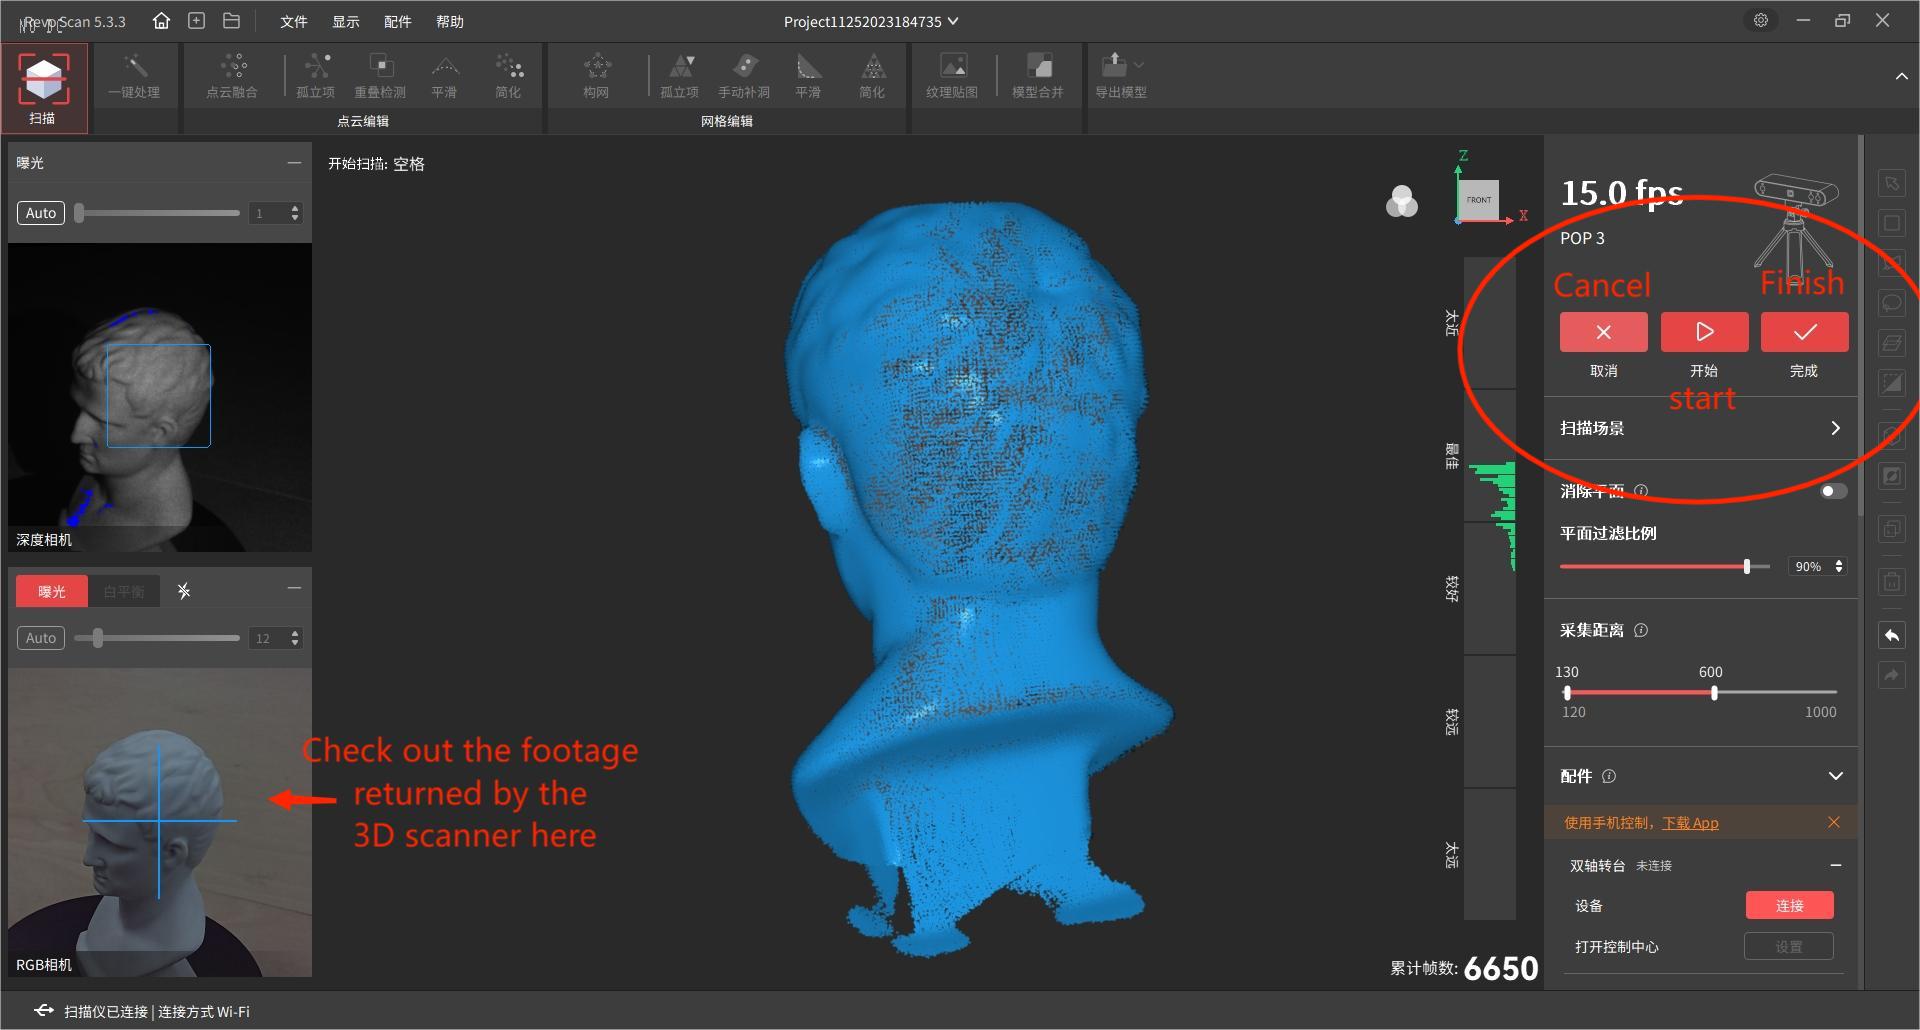
Task: Click the RGB exposure value field
Action: tap(275, 638)
